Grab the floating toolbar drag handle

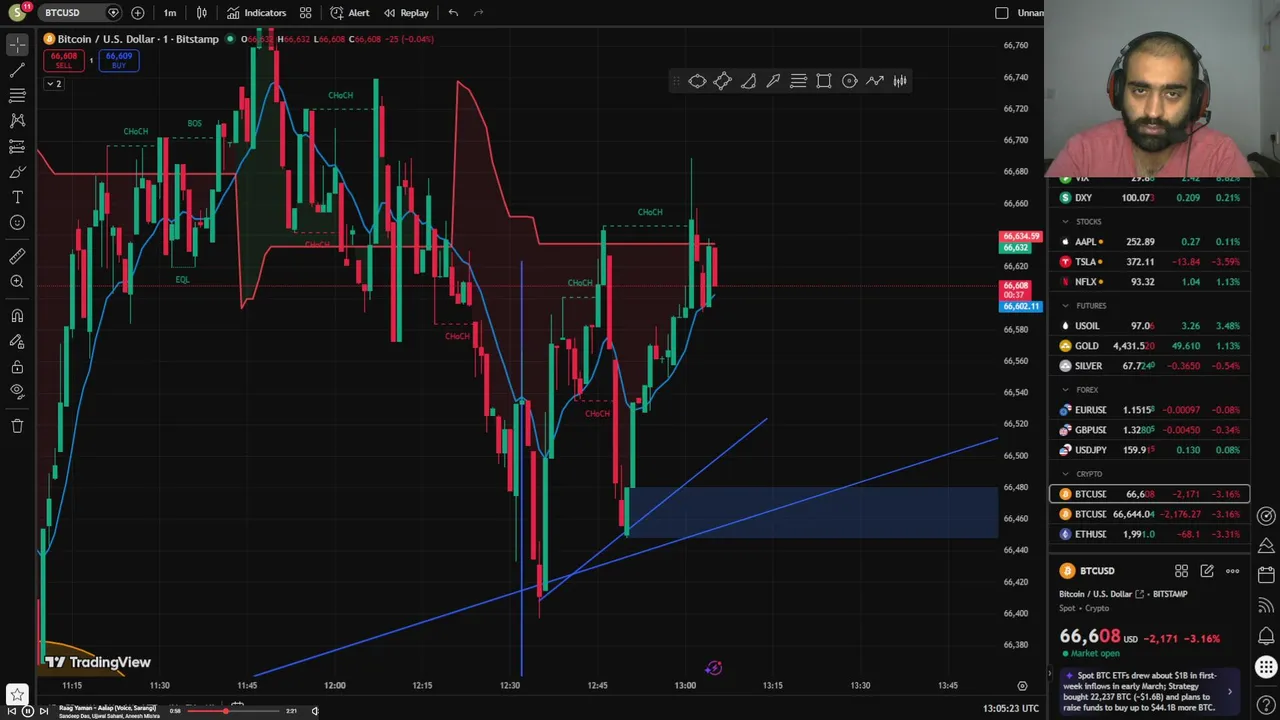[x=677, y=81]
